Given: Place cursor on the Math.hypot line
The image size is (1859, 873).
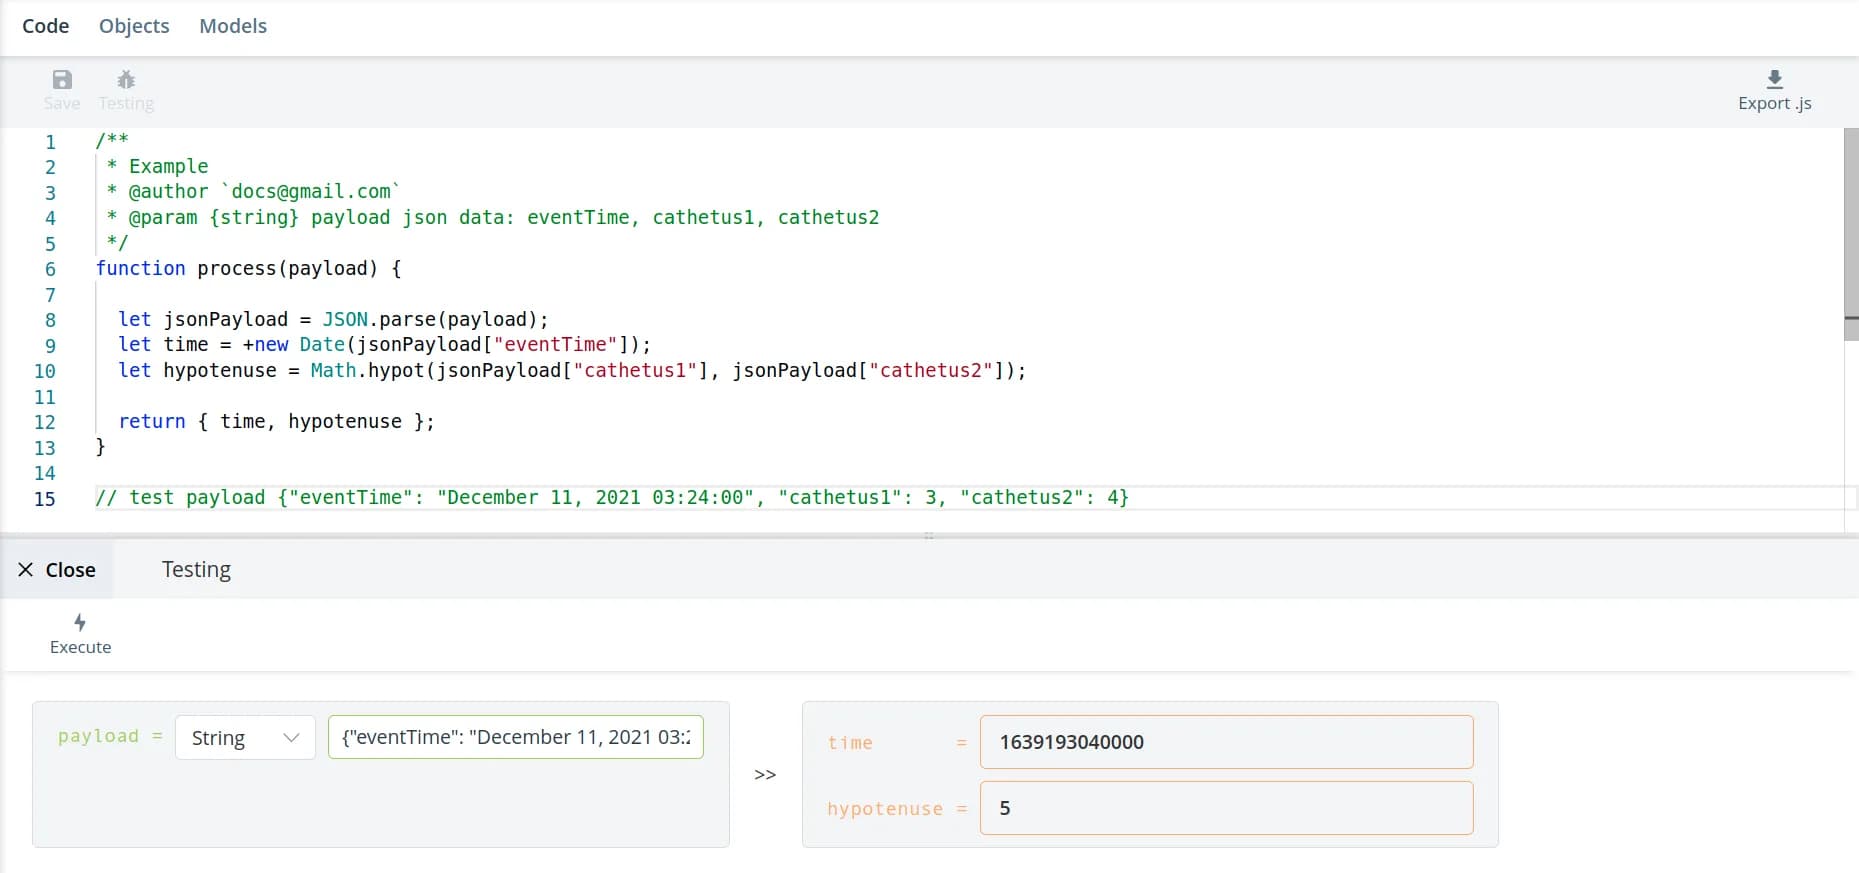Looking at the screenshot, I should 572,371.
